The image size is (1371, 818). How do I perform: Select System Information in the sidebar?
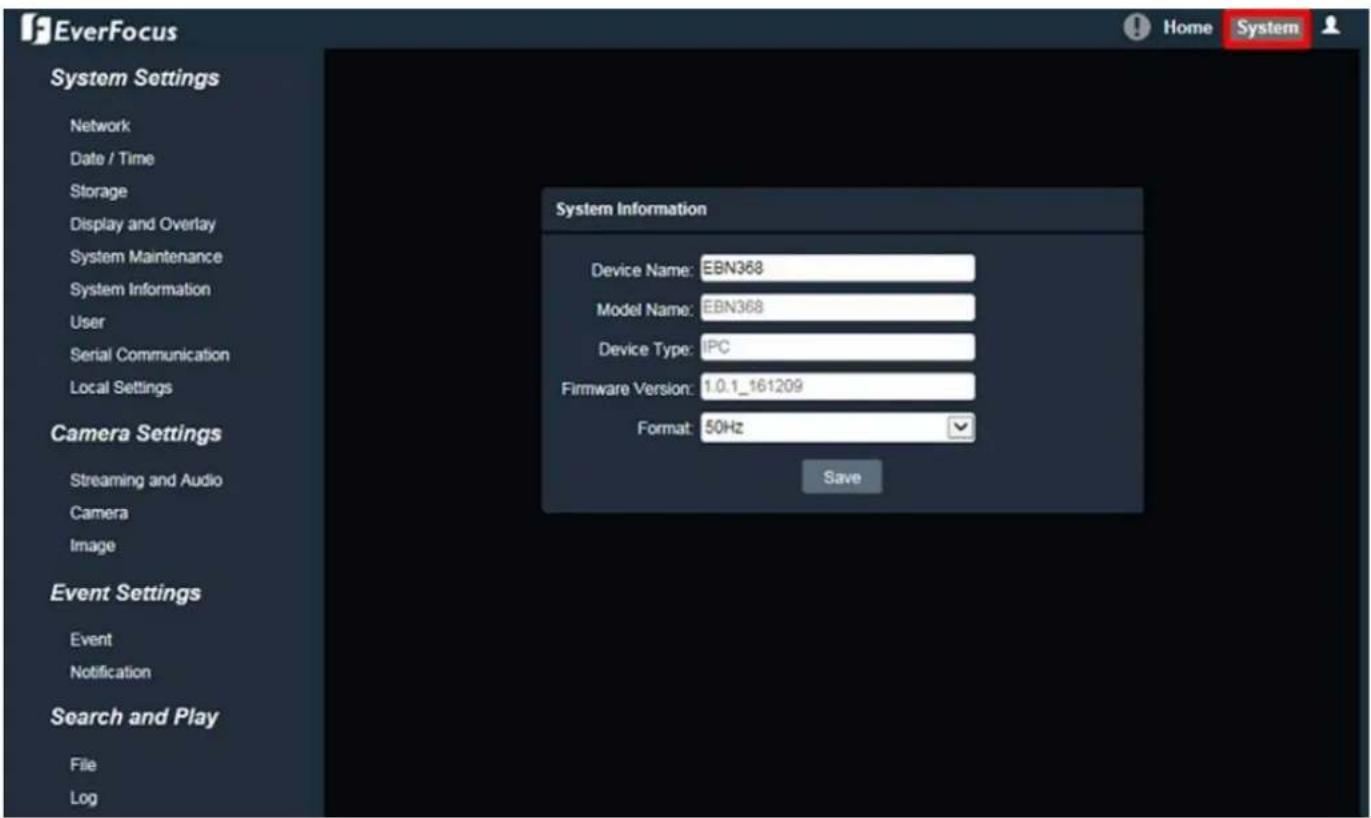[x=140, y=289]
